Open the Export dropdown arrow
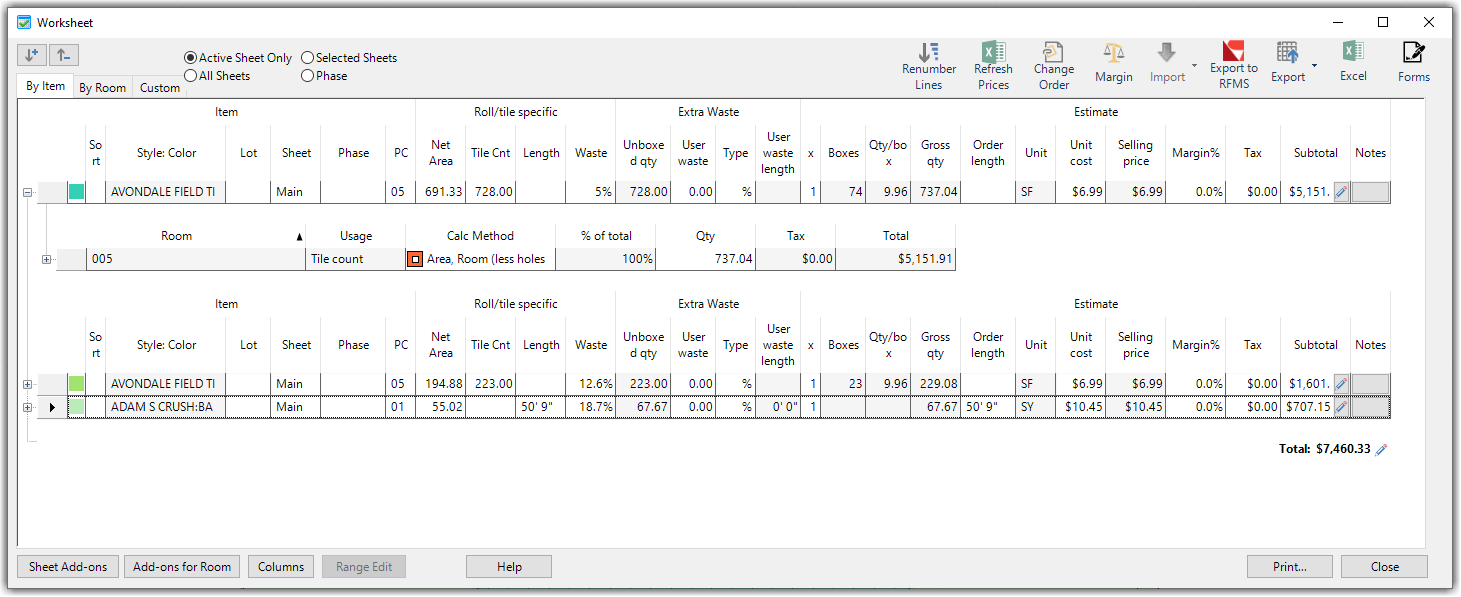 point(1314,66)
